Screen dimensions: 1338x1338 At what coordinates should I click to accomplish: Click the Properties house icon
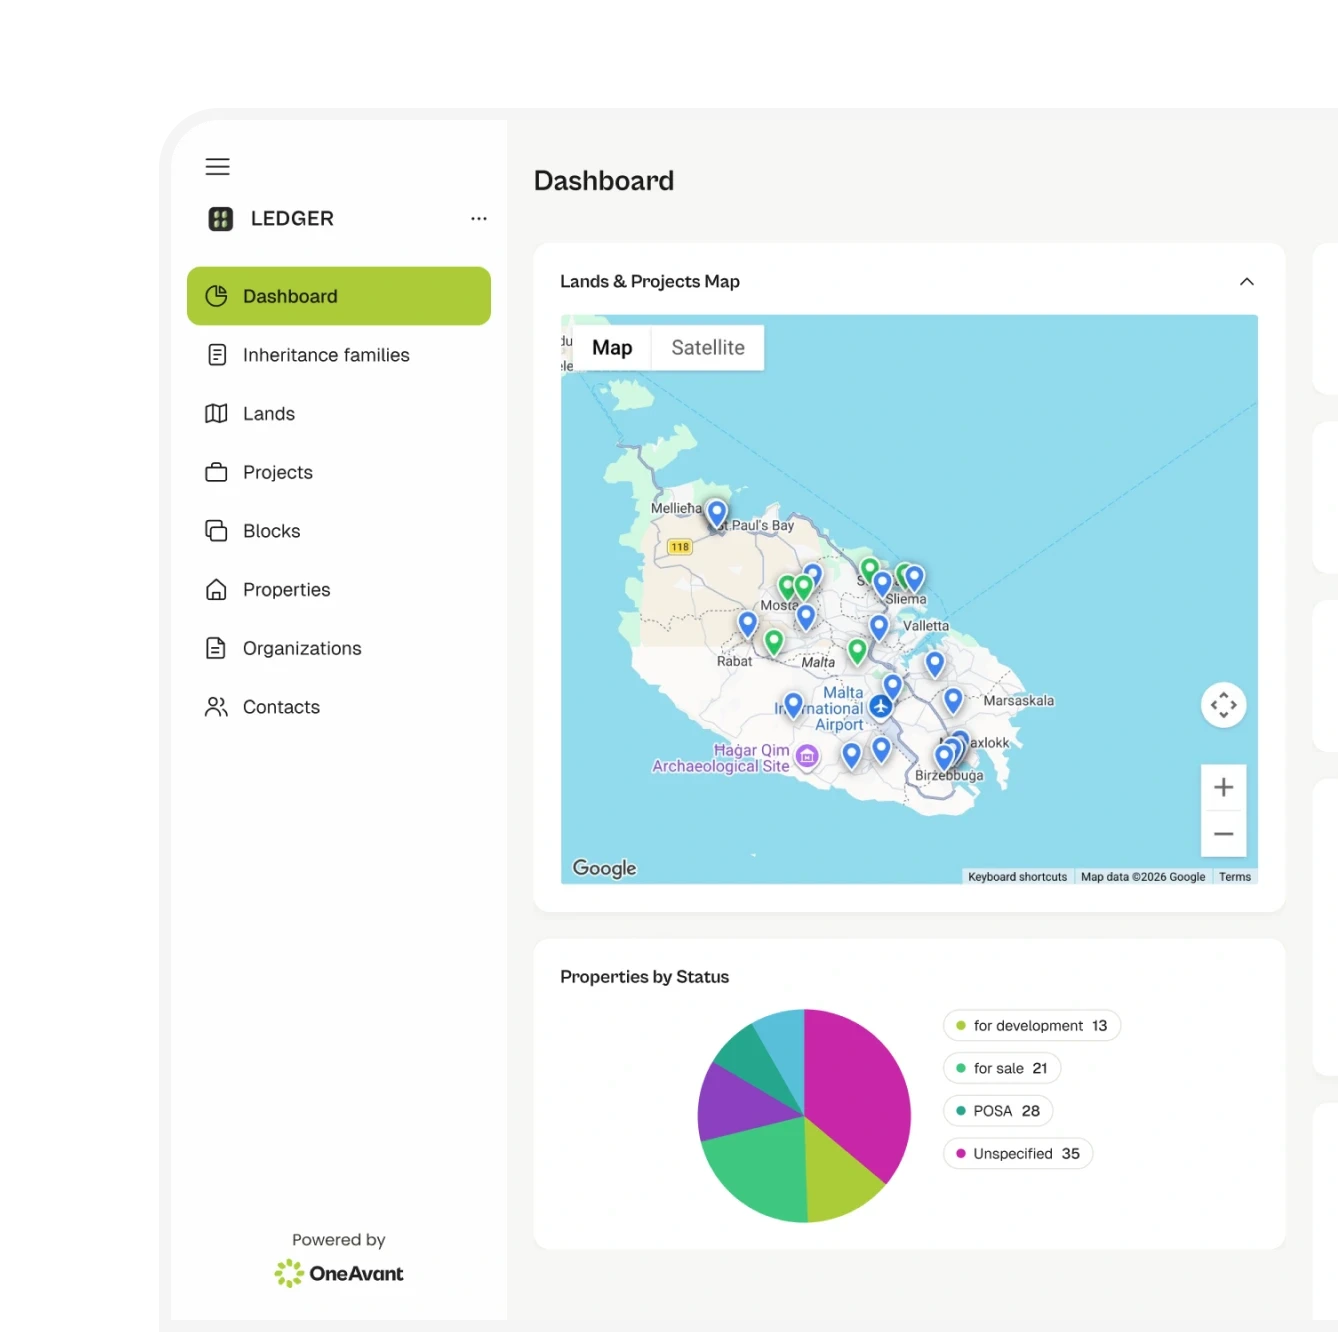[x=216, y=590]
